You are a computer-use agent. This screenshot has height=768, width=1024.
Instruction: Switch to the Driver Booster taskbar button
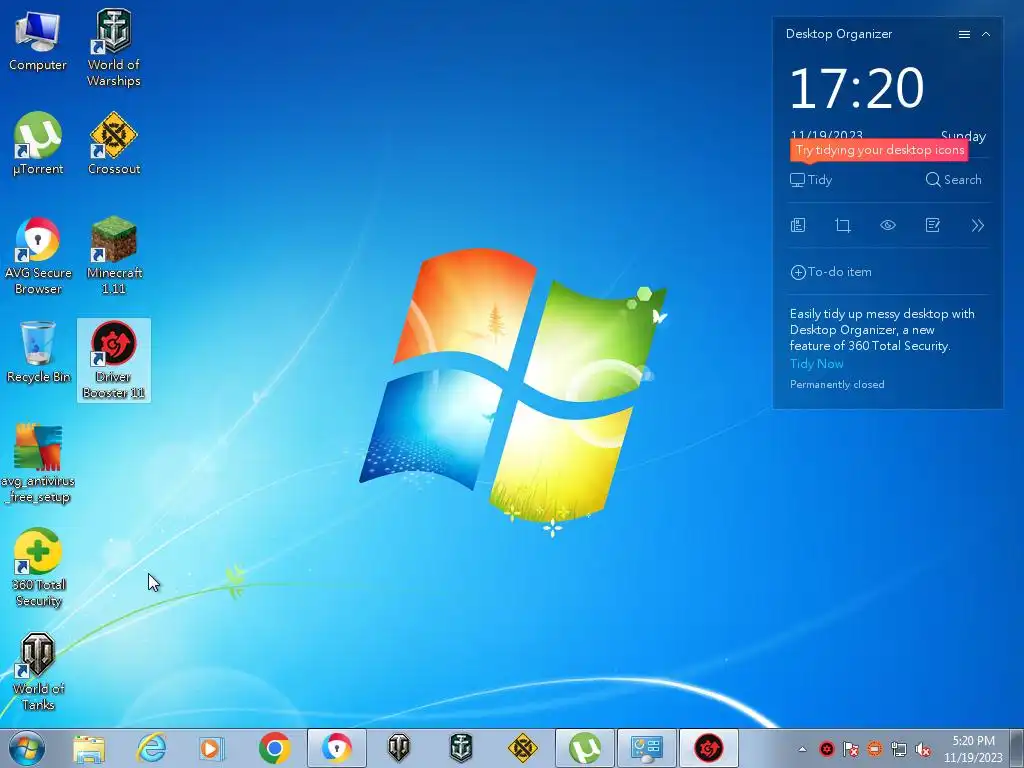point(709,748)
